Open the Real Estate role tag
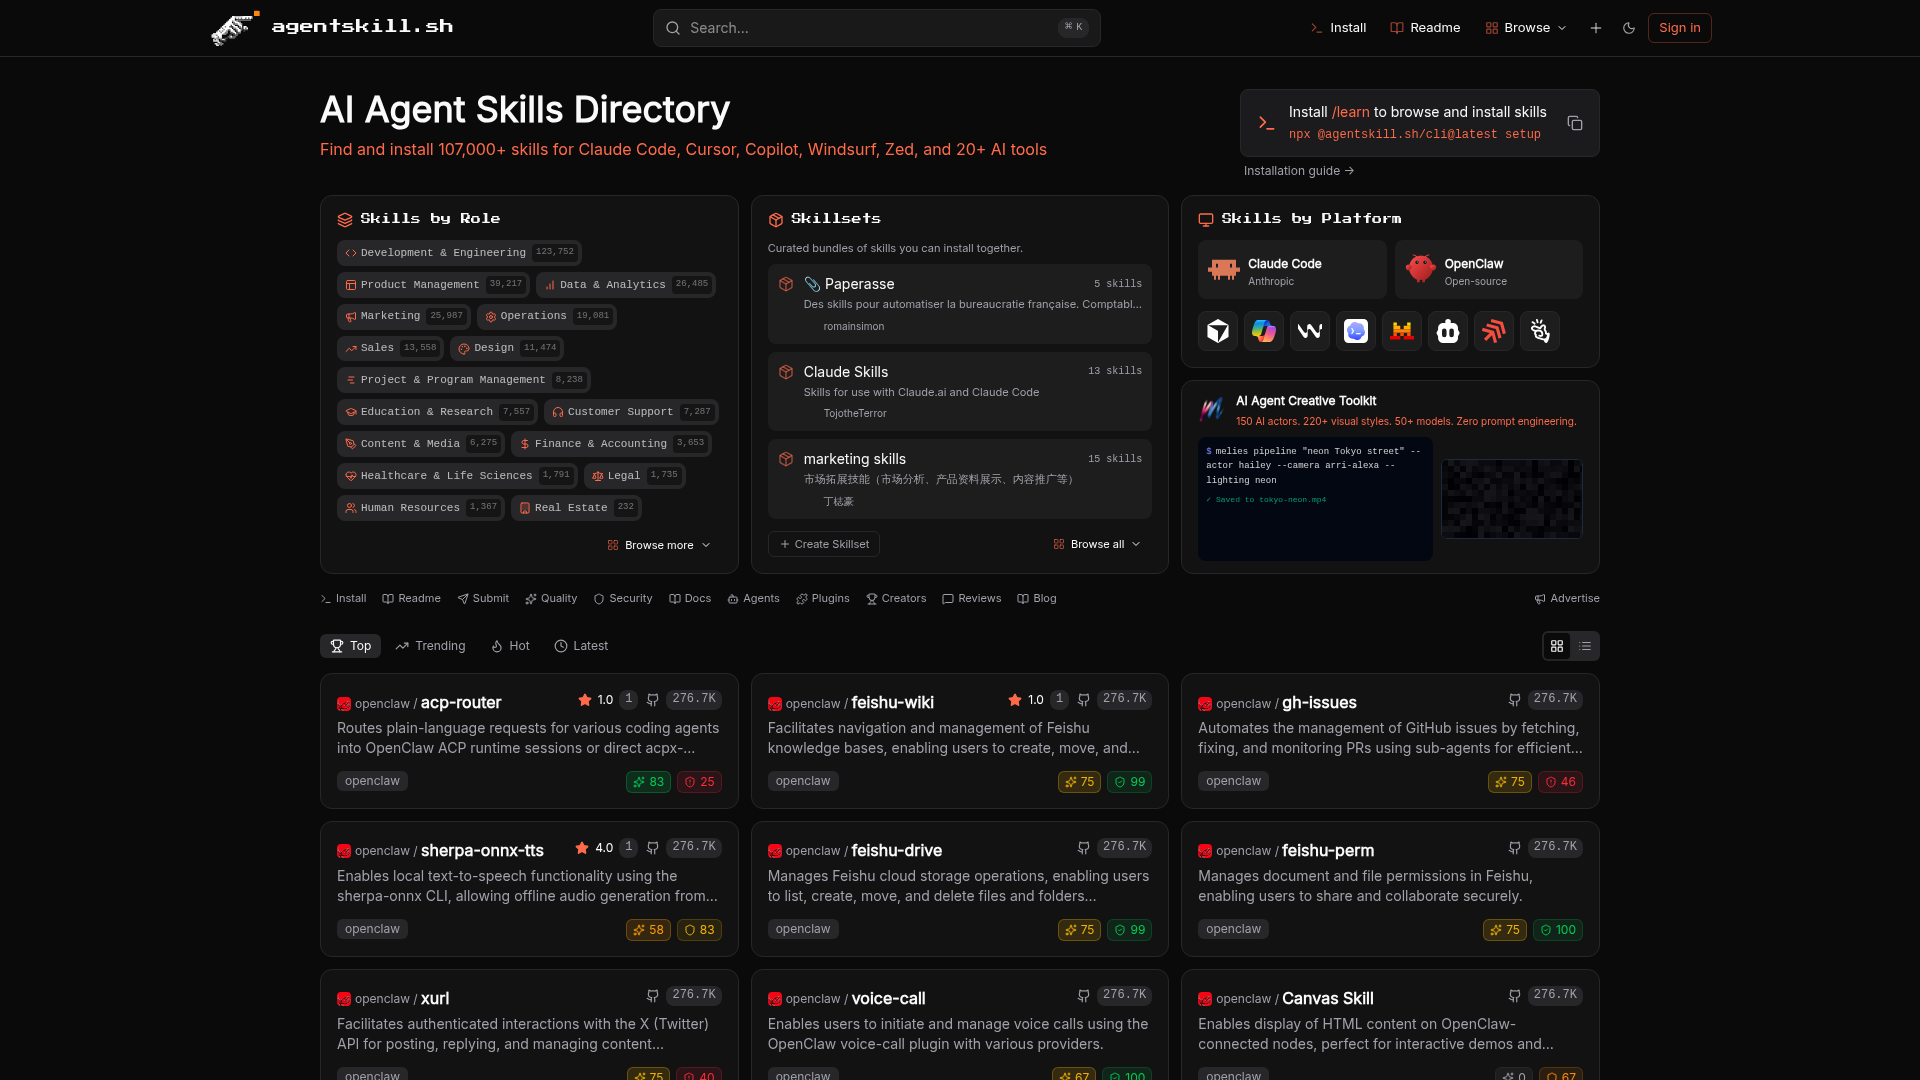1920x1080 pixels. (576, 508)
